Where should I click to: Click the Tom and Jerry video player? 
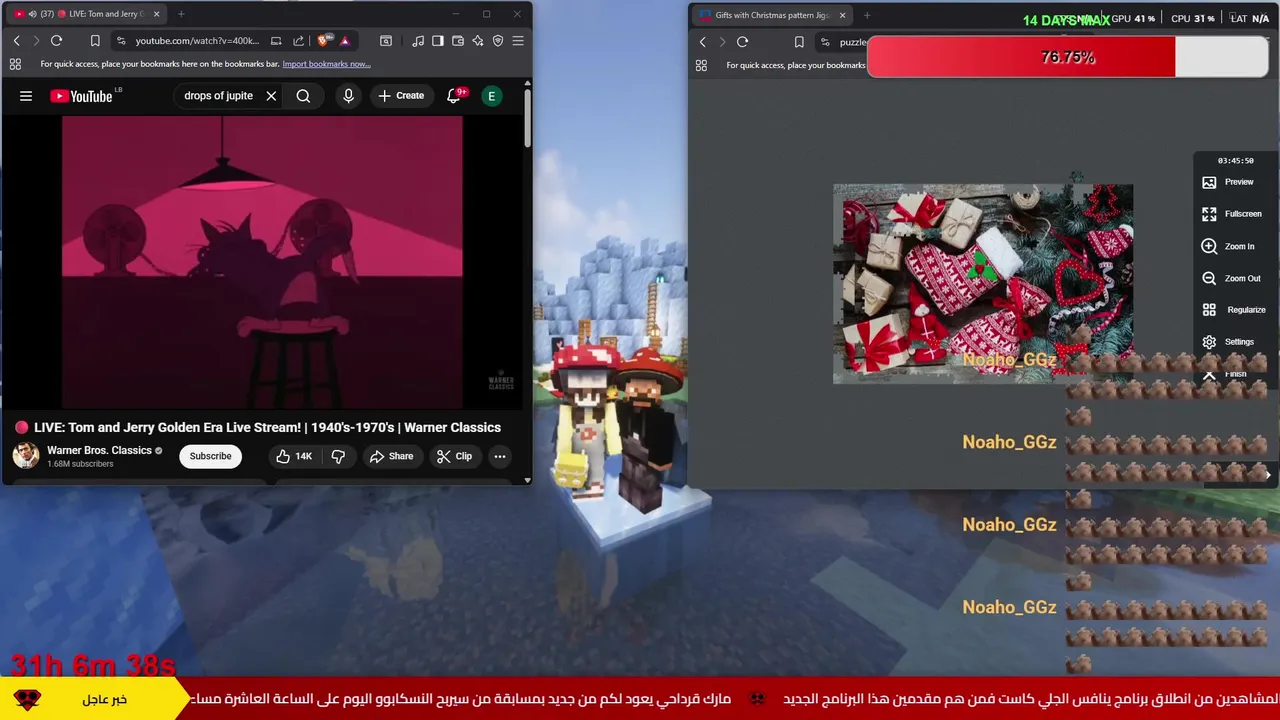pos(262,261)
